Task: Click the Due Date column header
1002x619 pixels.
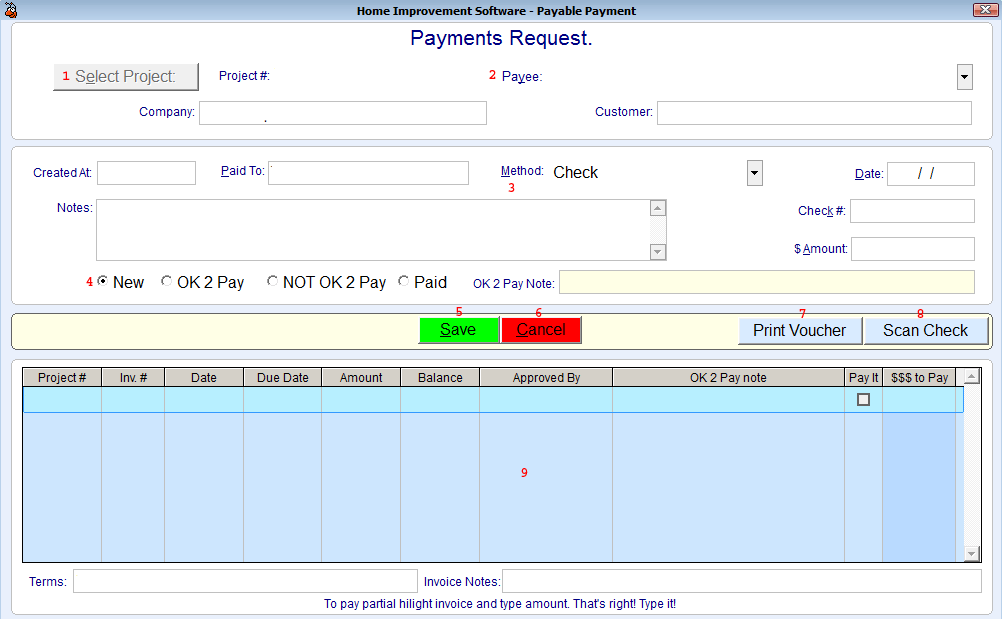Action: (x=282, y=378)
